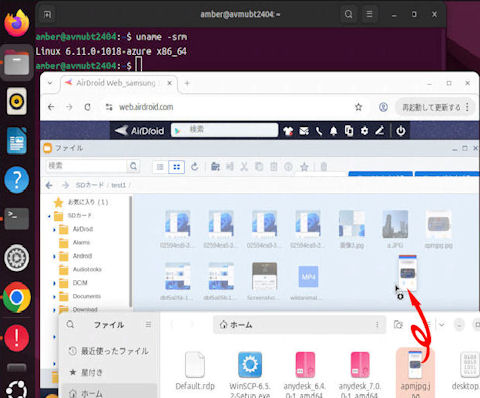Open the terminal hamburger menu
This screenshot has height=398, width=480.
tap(369, 14)
